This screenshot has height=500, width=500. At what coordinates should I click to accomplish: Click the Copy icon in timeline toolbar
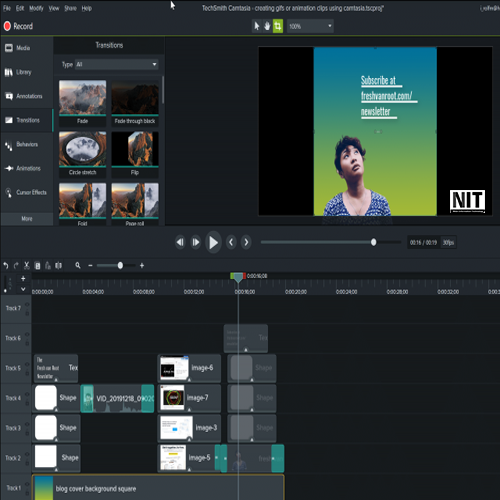click(37, 265)
